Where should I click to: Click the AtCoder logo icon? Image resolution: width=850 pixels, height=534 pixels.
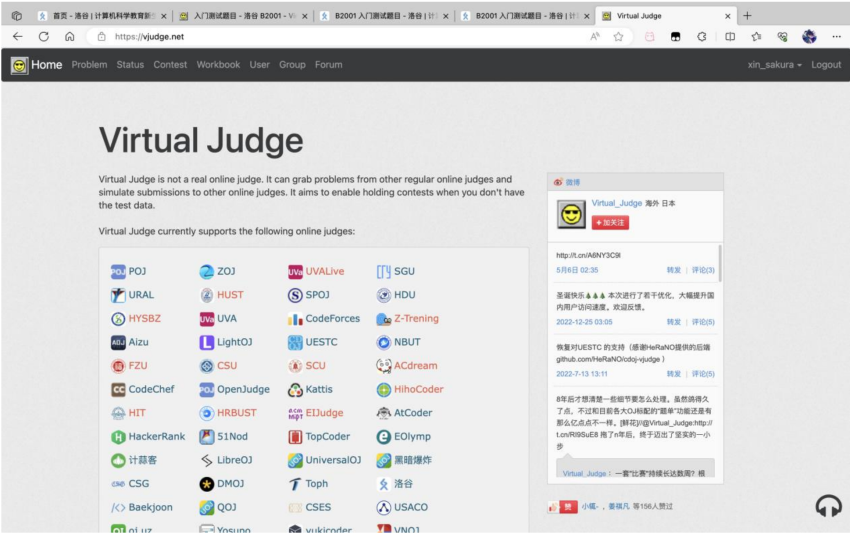coord(384,413)
